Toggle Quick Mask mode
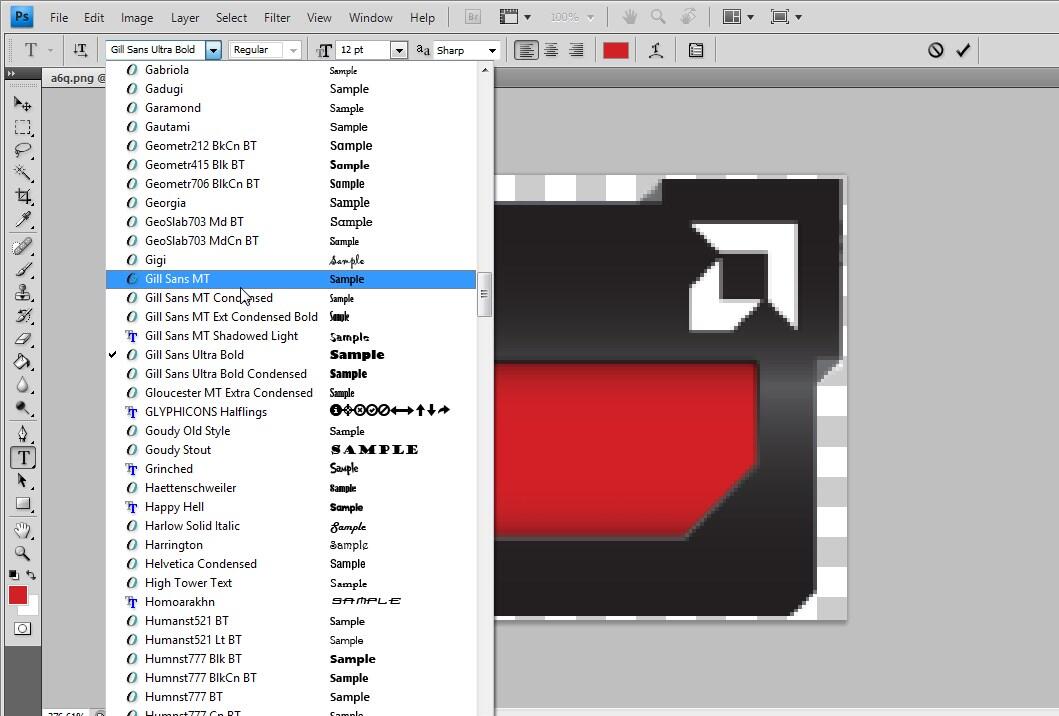The image size is (1059, 716). coord(22,629)
